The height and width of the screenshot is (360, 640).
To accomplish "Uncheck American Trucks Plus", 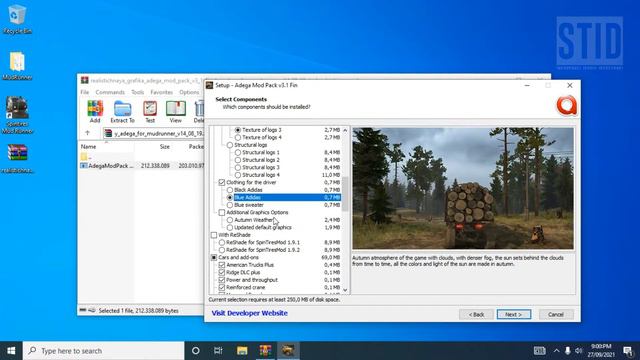I will pos(222,265).
